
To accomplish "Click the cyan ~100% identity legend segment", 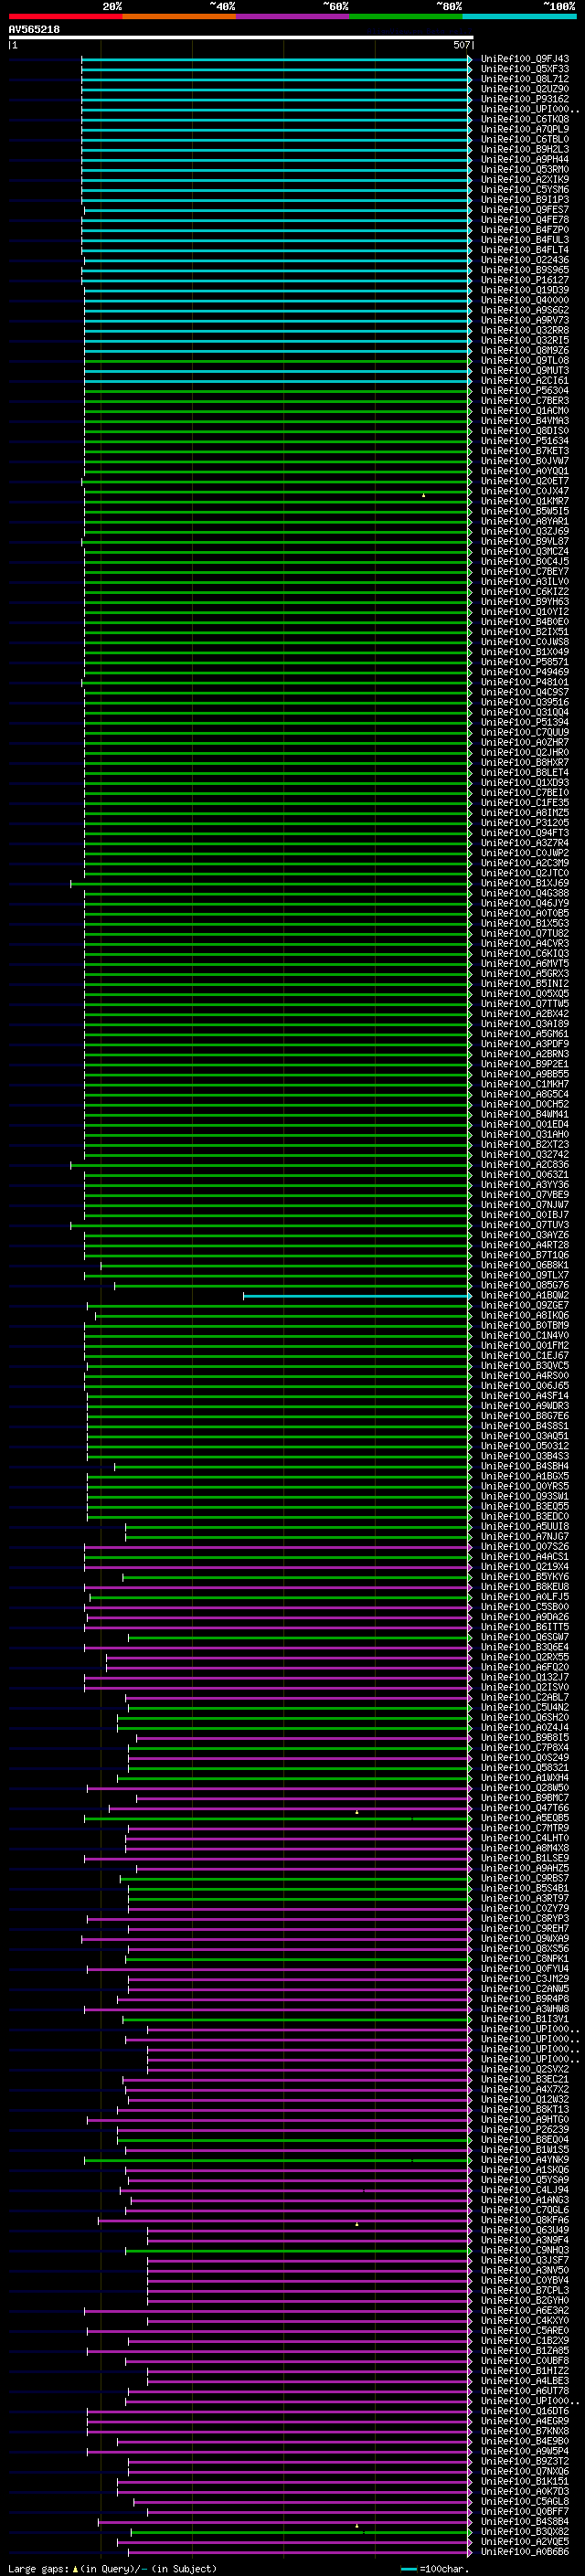I will point(519,17).
